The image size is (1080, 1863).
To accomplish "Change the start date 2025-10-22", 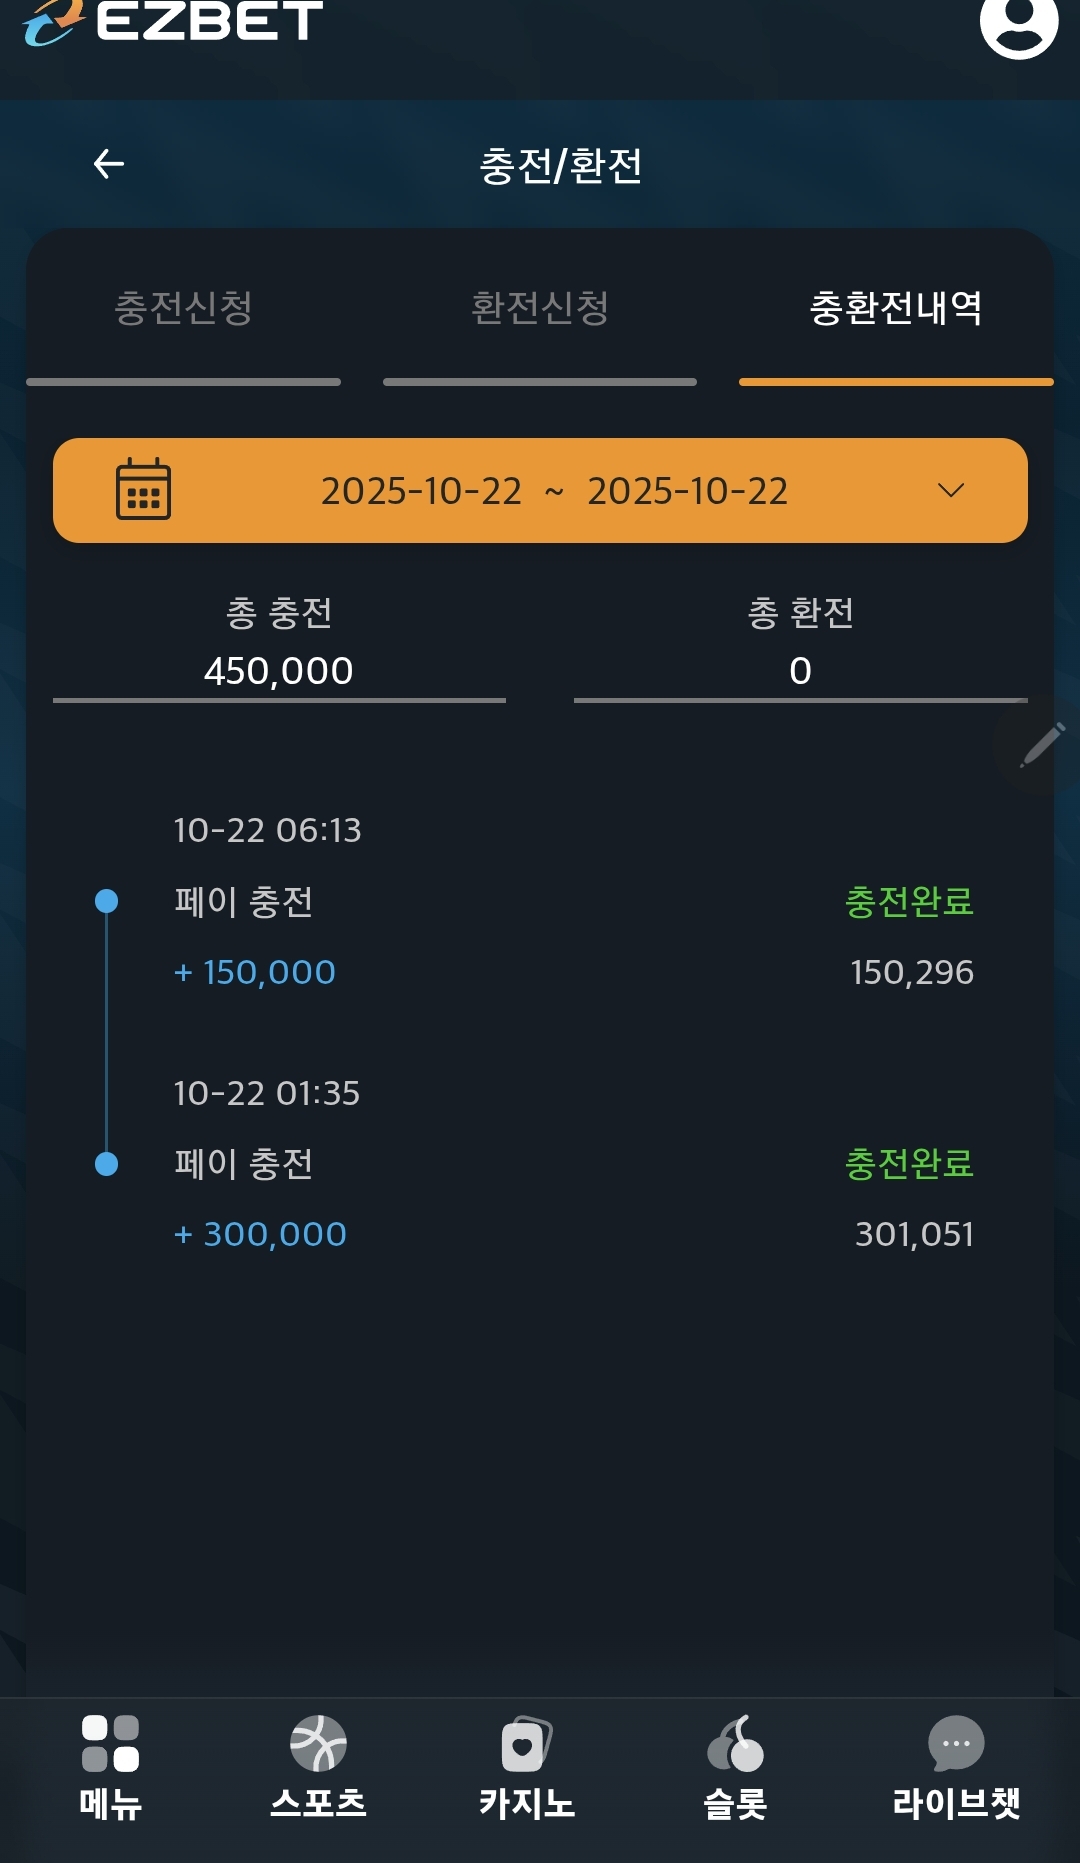I will [x=421, y=491].
